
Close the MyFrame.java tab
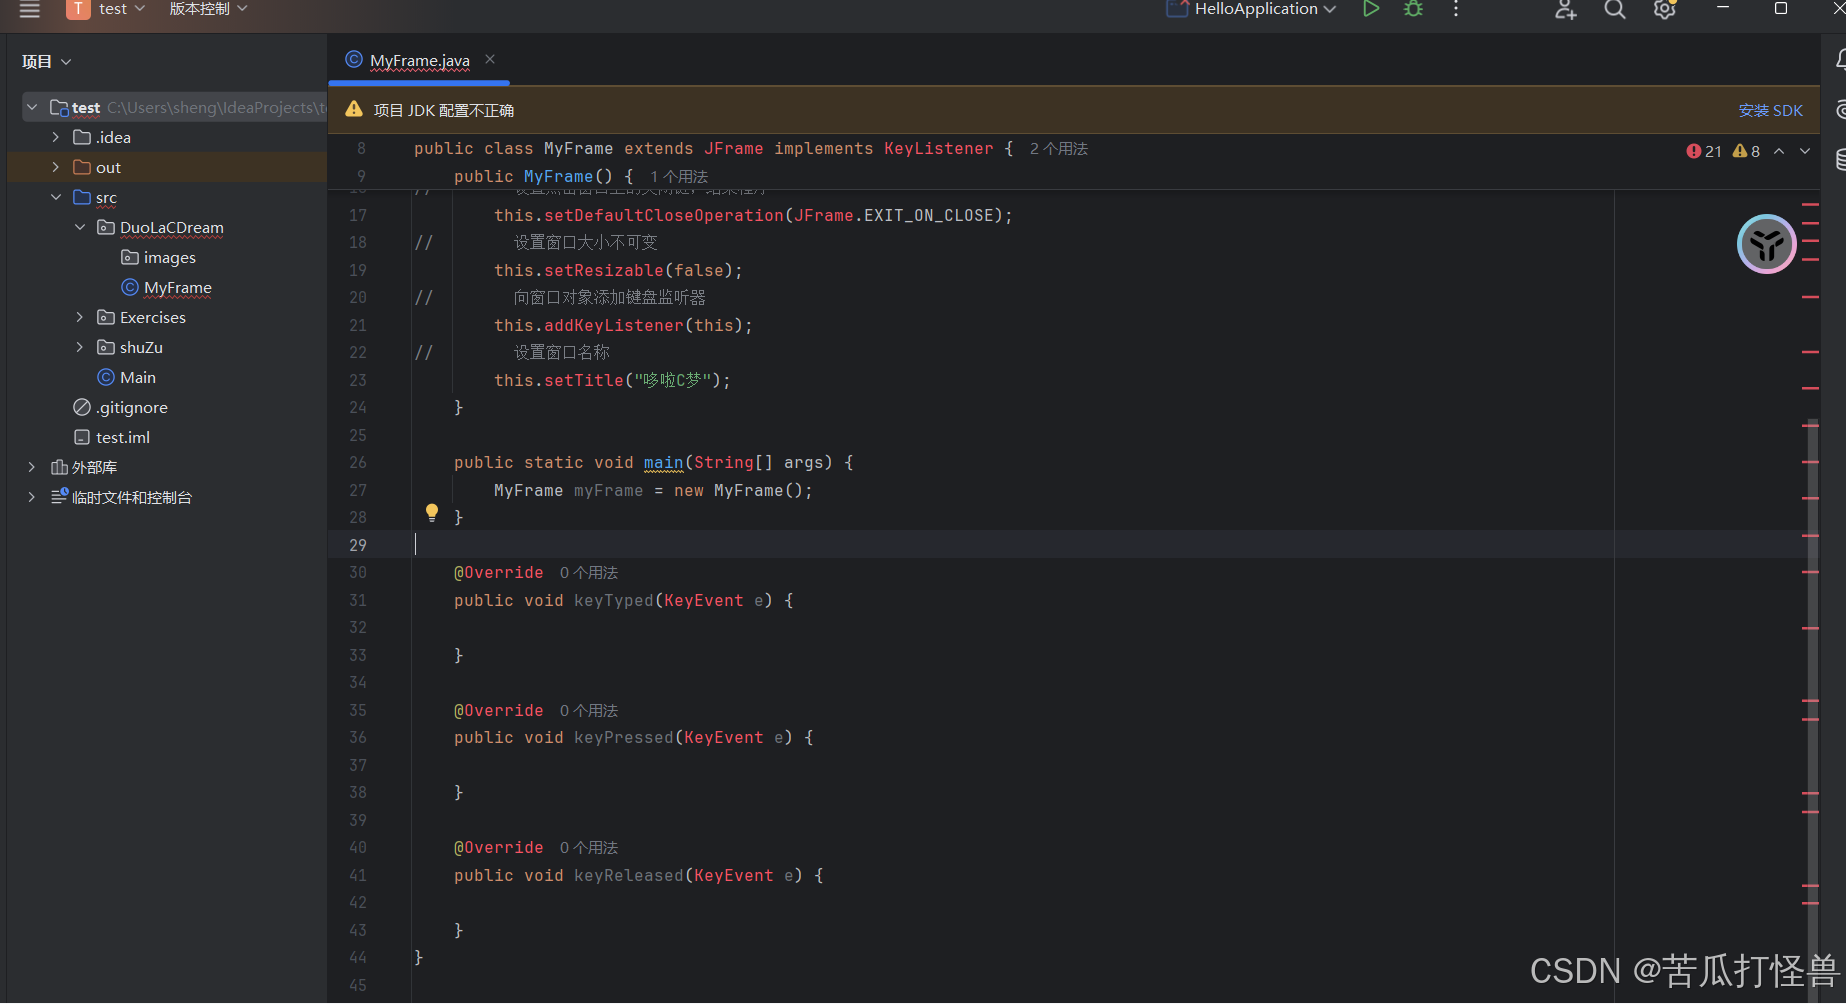click(490, 59)
